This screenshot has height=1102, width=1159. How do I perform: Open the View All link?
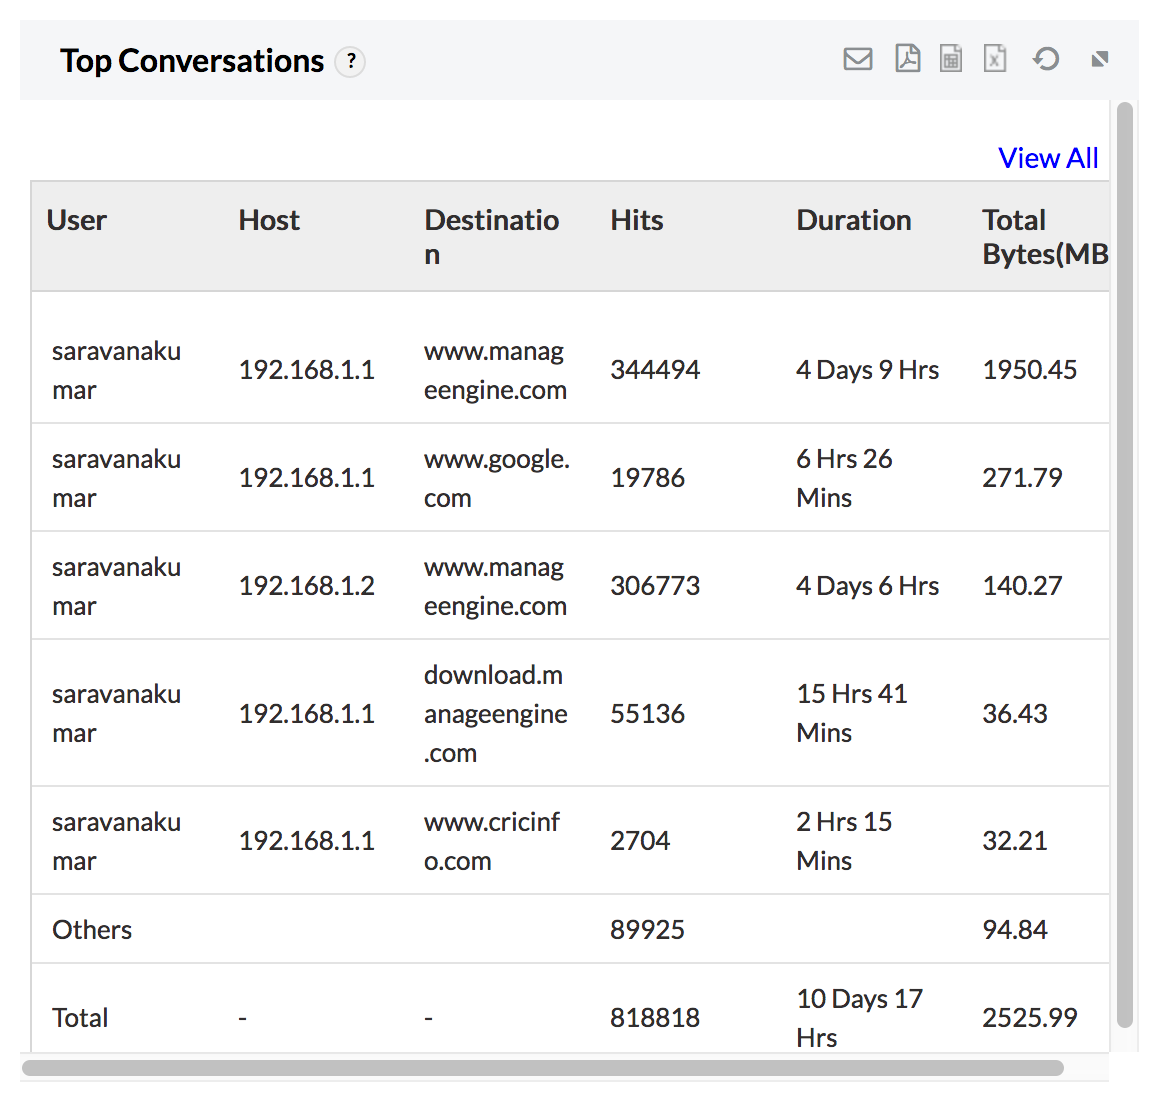click(x=1047, y=158)
